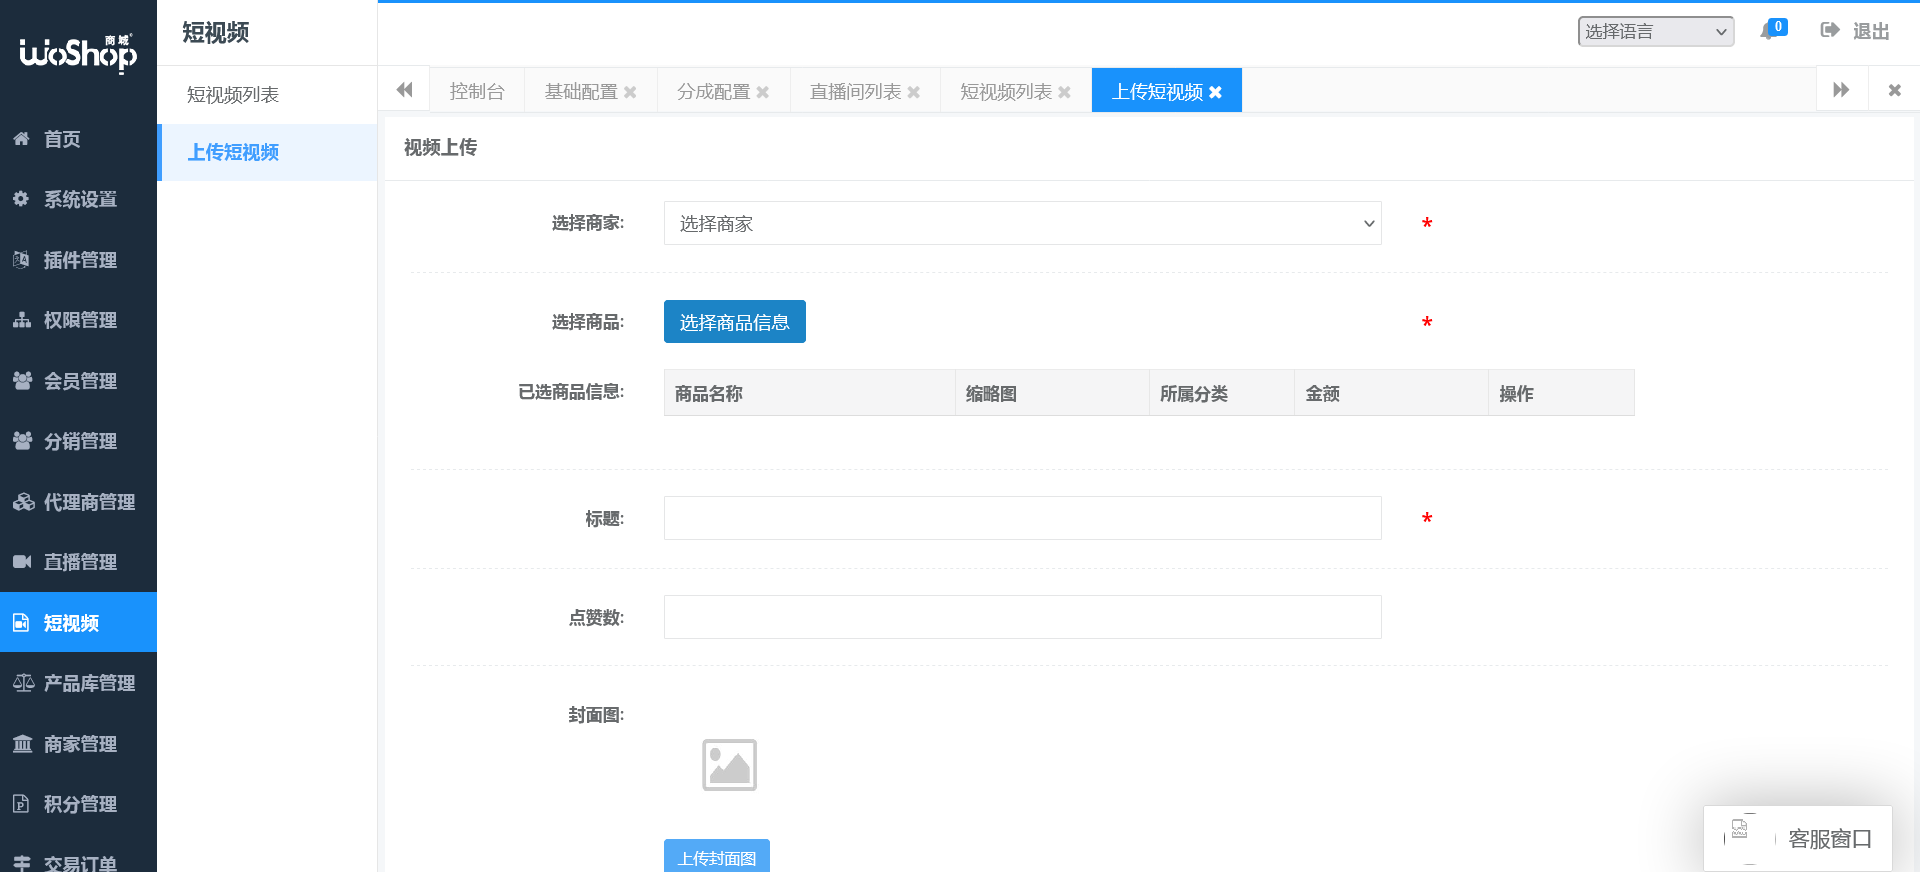Click the cover image placeholder icon

pyautogui.click(x=729, y=765)
